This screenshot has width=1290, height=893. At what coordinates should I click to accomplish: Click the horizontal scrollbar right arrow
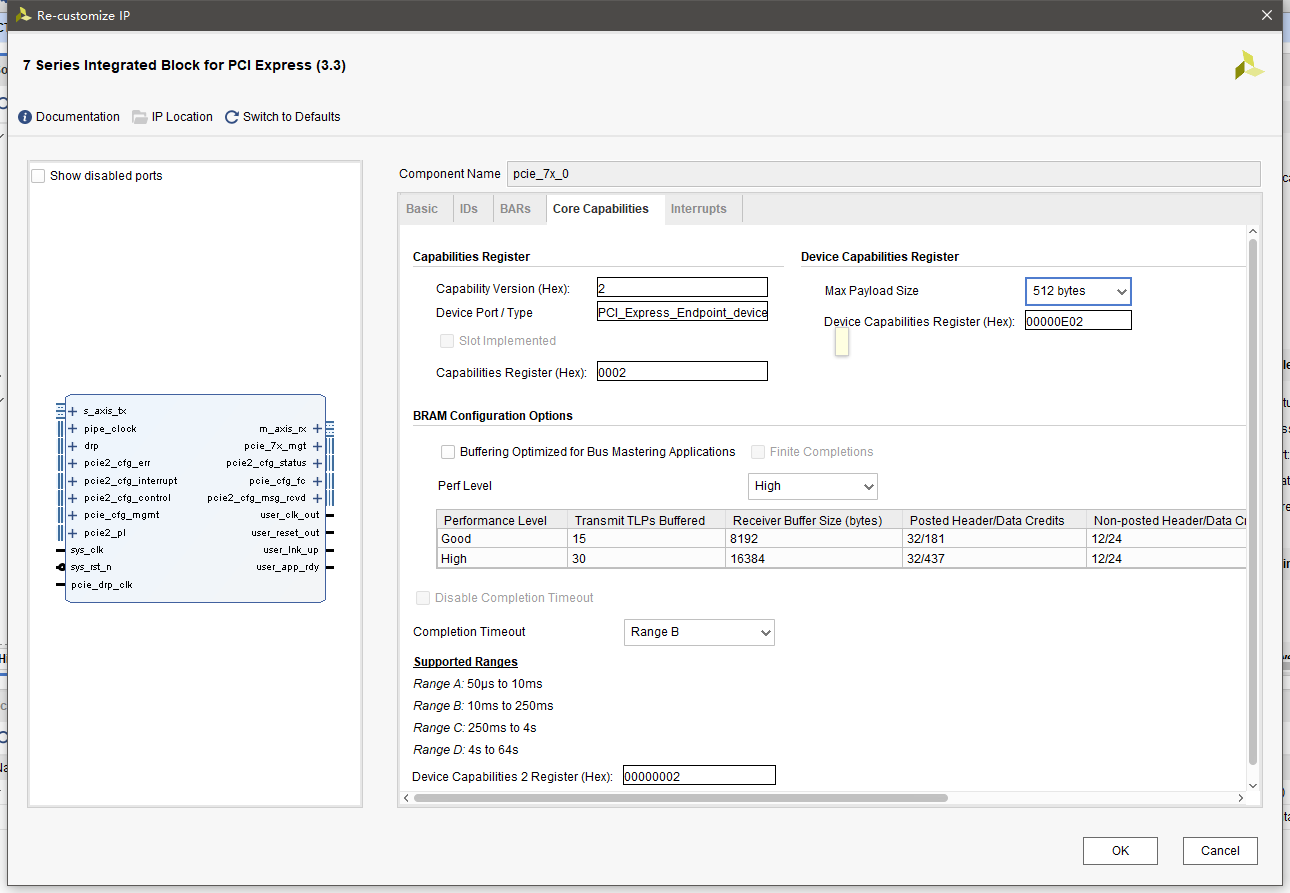click(1241, 798)
